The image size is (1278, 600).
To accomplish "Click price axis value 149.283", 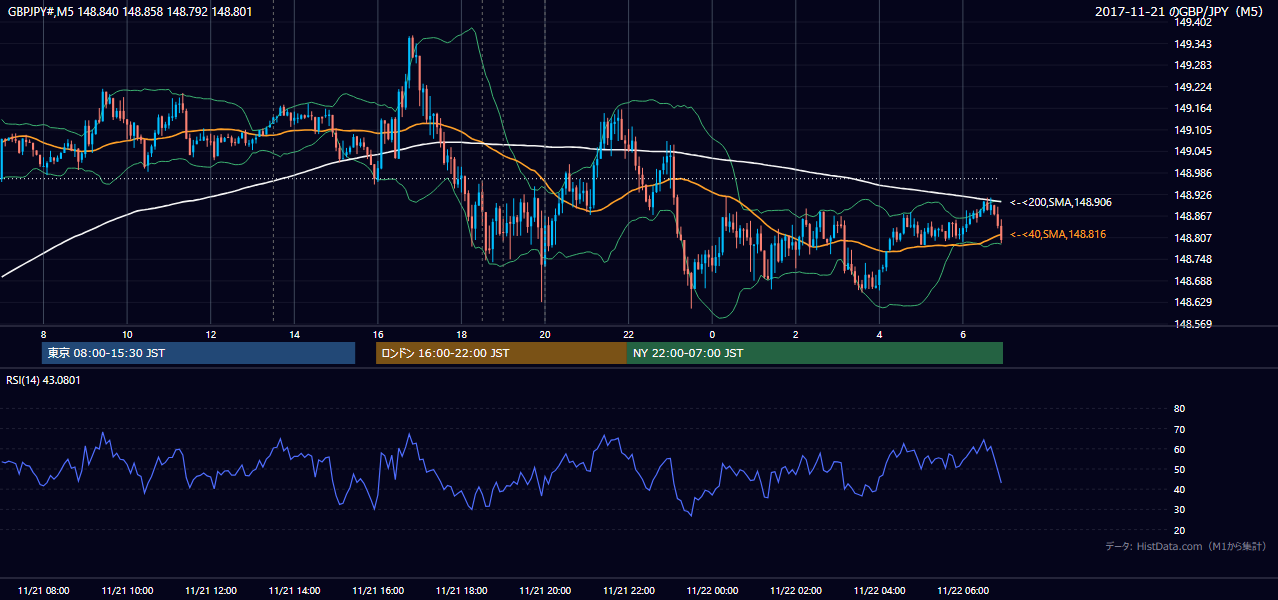I will (1192, 65).
